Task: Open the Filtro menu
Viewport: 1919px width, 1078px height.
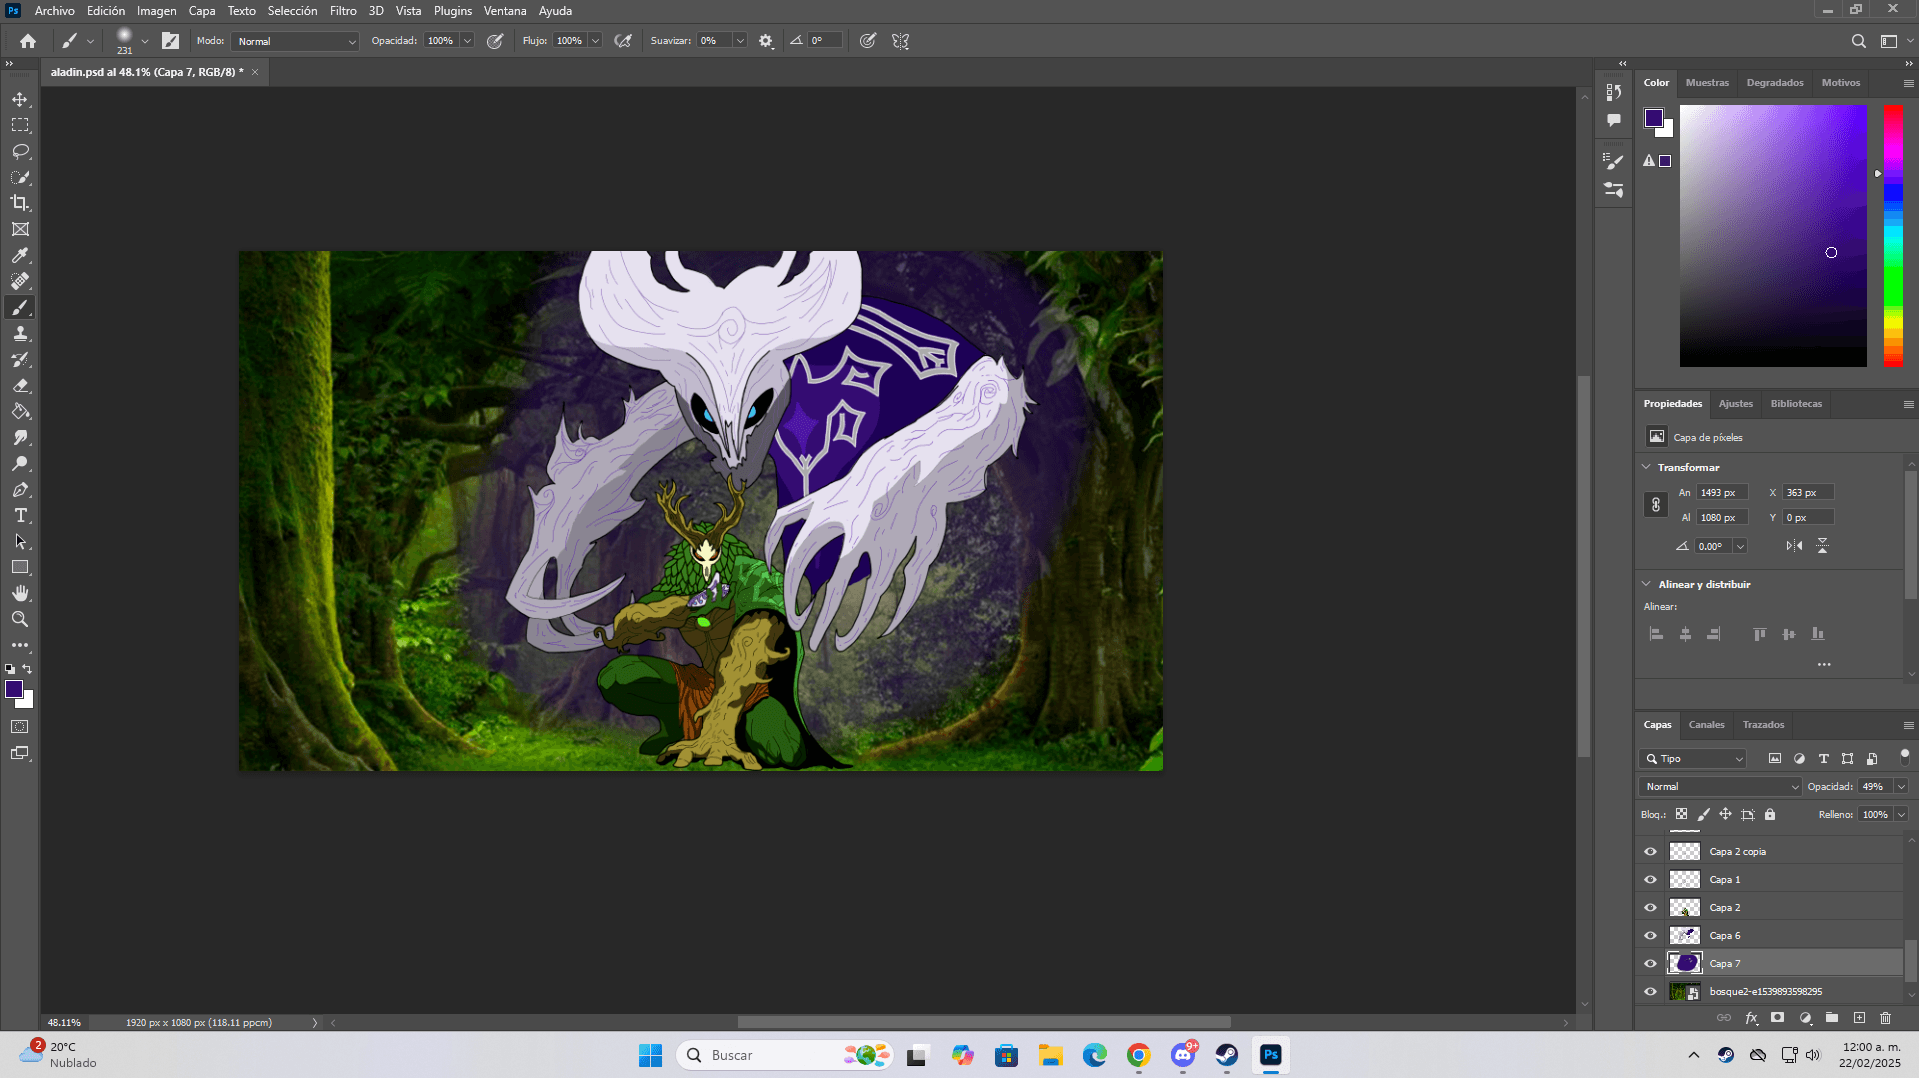Action: pos(342,11)
